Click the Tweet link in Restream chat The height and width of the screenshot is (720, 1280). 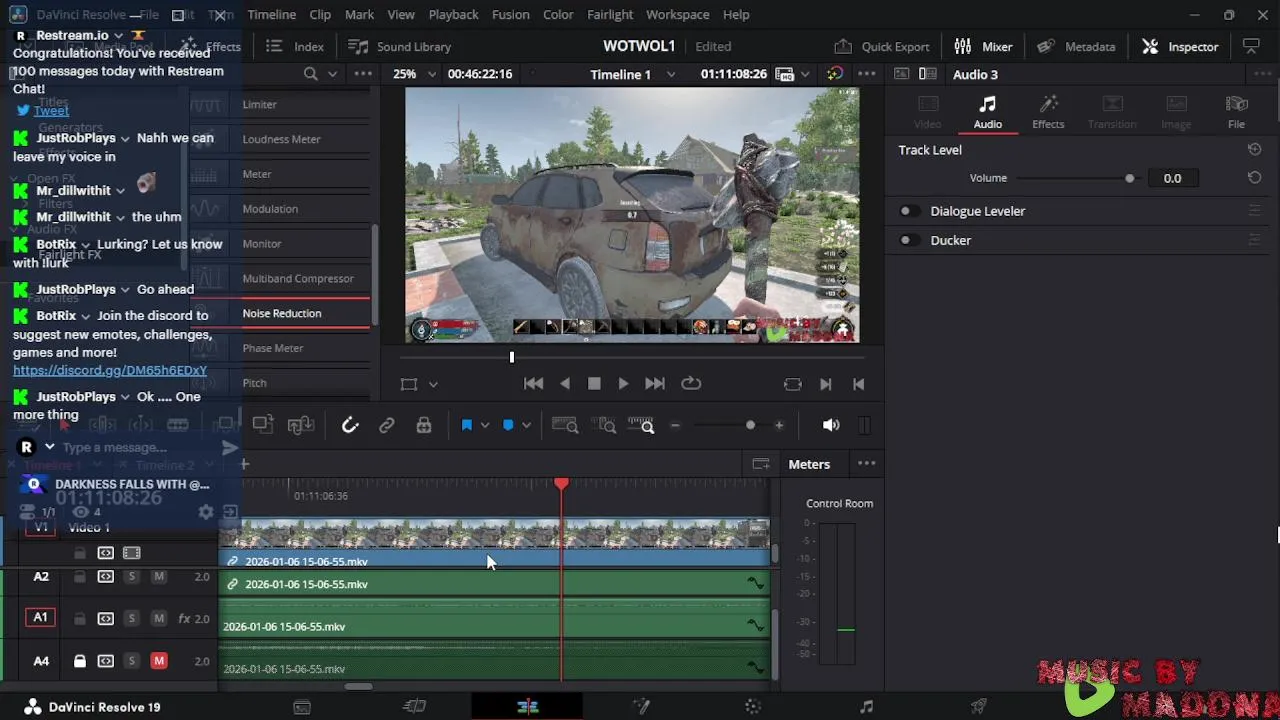pos(51,110)
